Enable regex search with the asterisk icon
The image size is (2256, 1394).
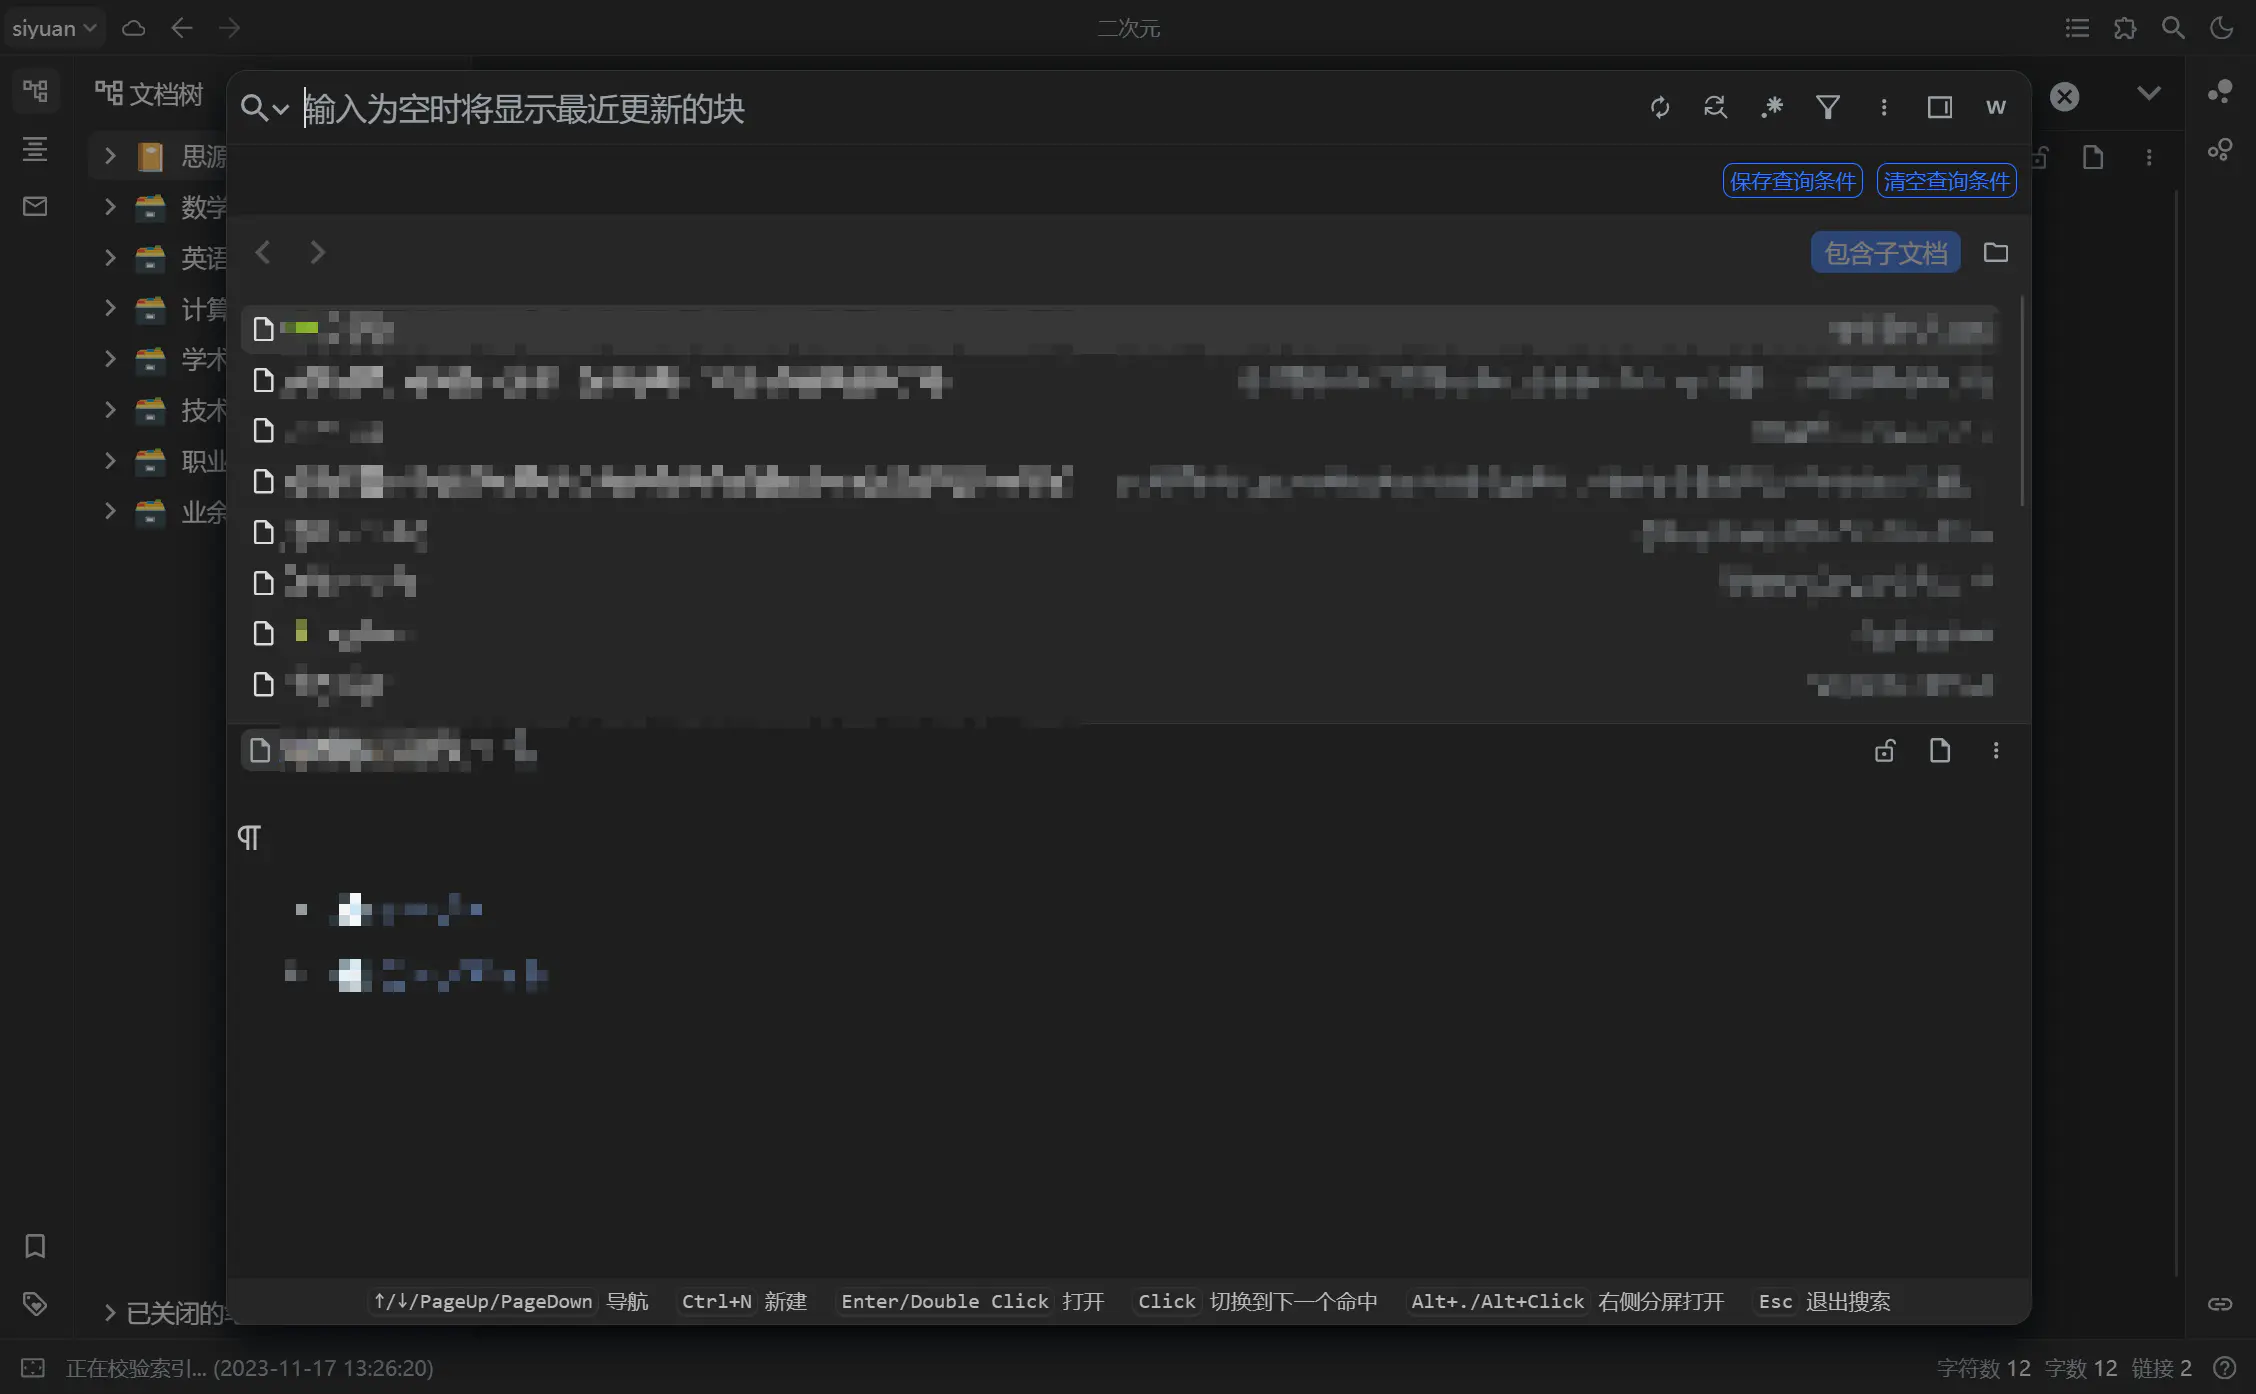pos(1772,106)
